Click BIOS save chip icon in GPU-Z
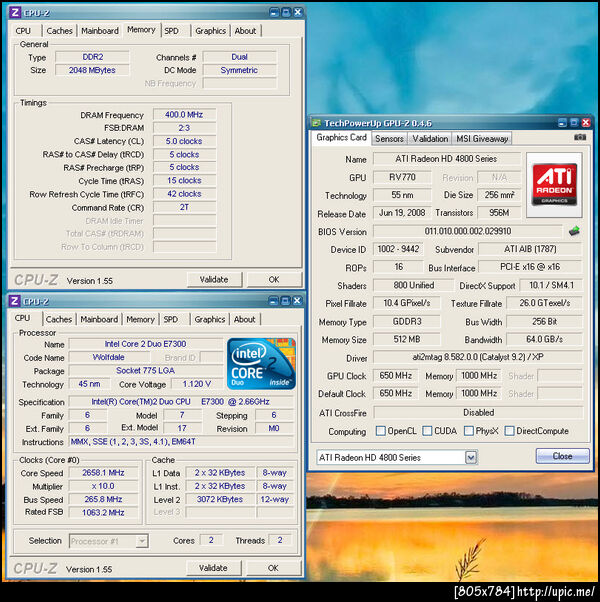This screenshot has height=602, width=600. [574, 231]
